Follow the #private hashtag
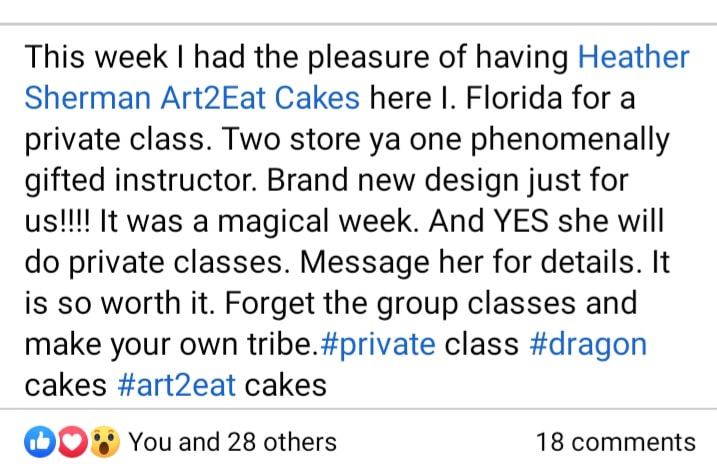Image resolution: width=717 pixels, height=464 pixels. [x=378, y=344]
